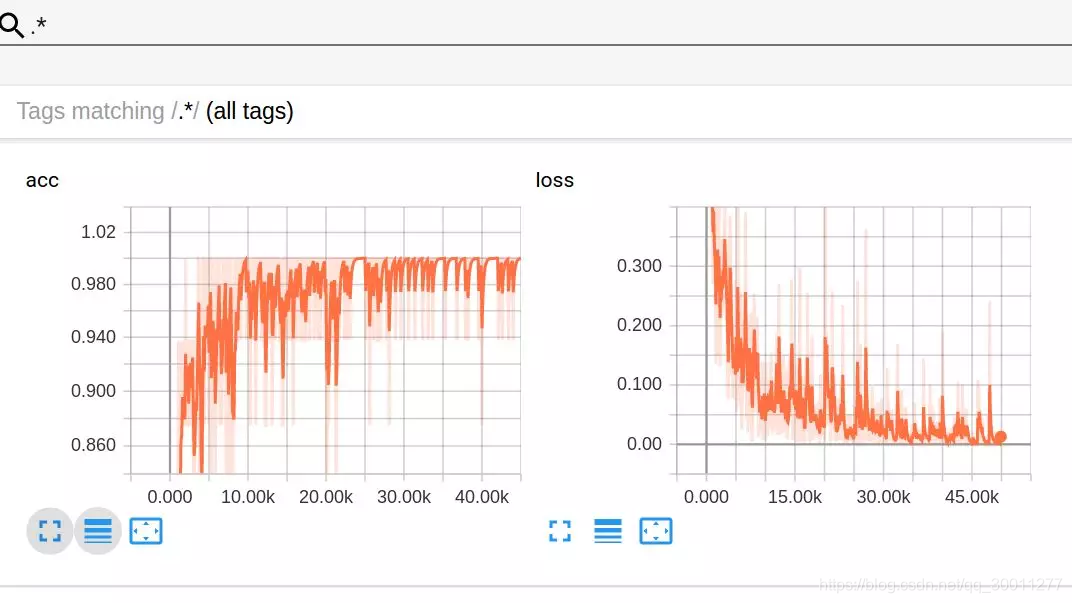Click the acc chart title
The height and width of the screenshot is (603, 1072).
click(x=42, y=180)
